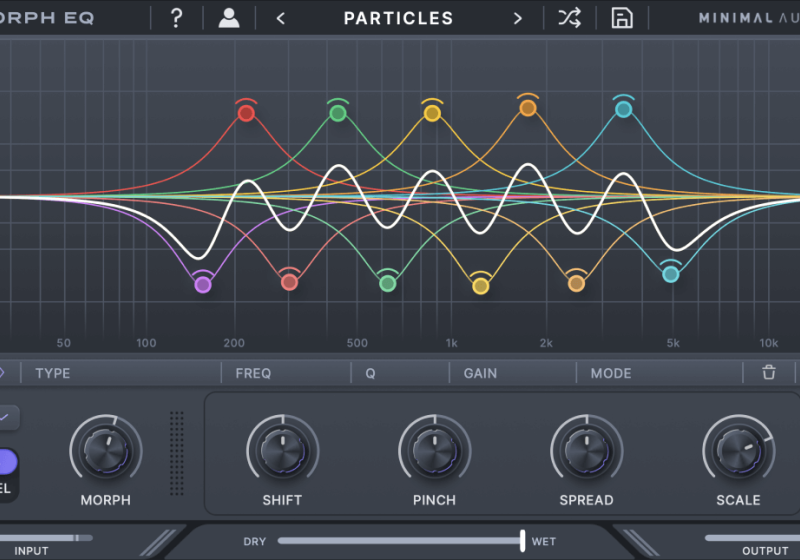Click the SHIFT knob
Image resolution: width=800 pixels, height=560 pixels.
(283, 451)
